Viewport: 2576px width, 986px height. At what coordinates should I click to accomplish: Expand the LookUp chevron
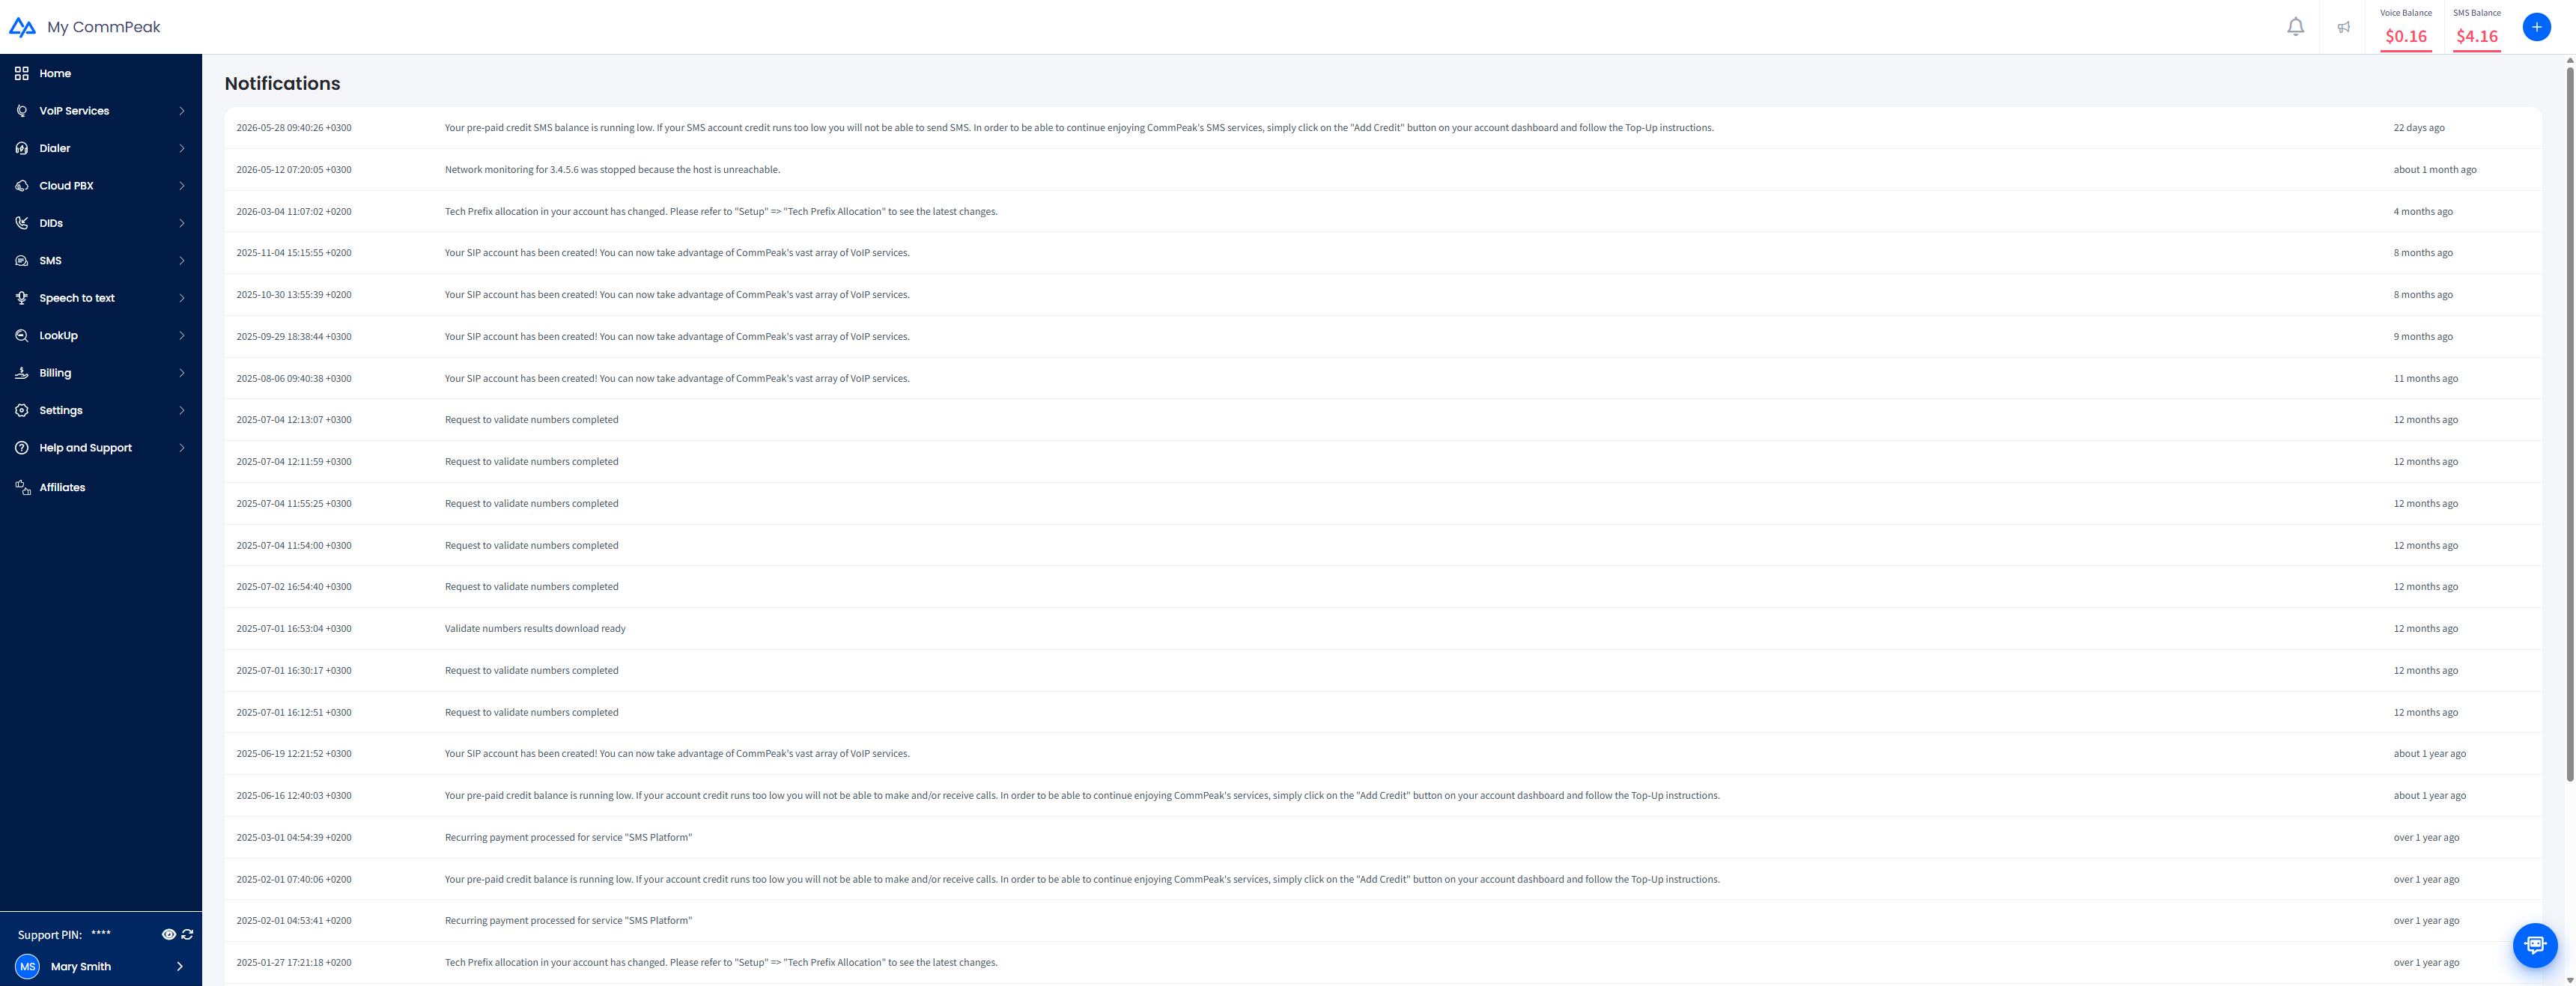[182, 336]
